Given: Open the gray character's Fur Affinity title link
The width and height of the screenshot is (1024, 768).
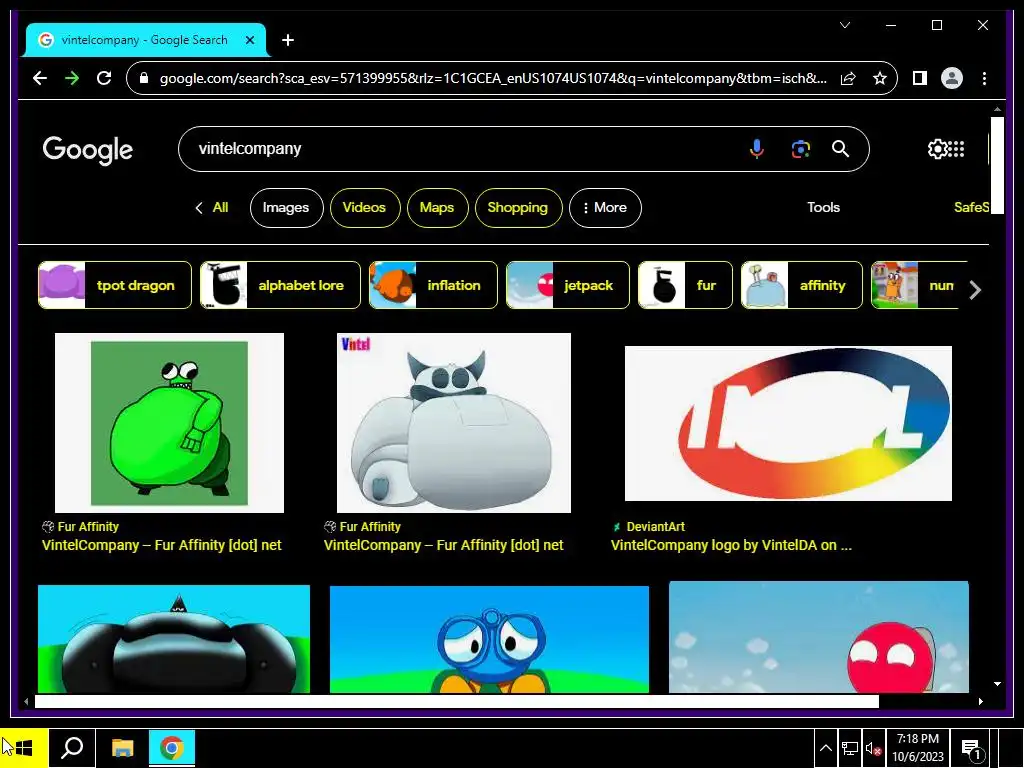Looking at the screenshot, I should [x=443, y=545].
